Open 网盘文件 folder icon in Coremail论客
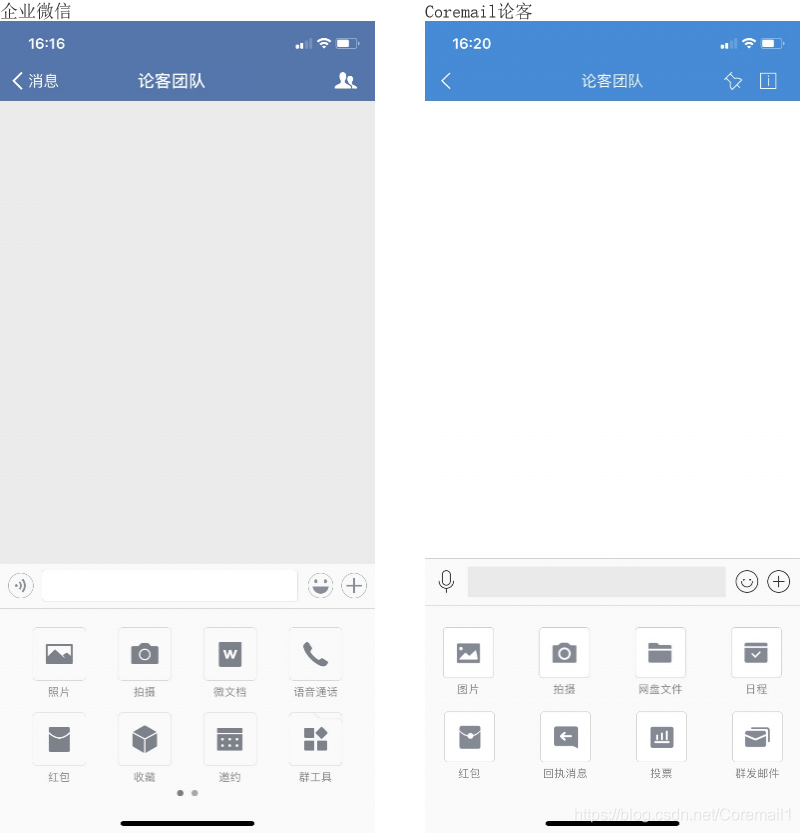The image size is (800, 833). 660,652
